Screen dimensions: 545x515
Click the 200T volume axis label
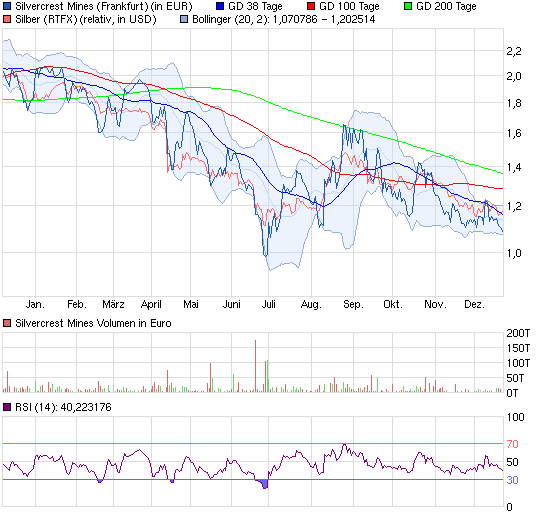click(x=518, y=333)
